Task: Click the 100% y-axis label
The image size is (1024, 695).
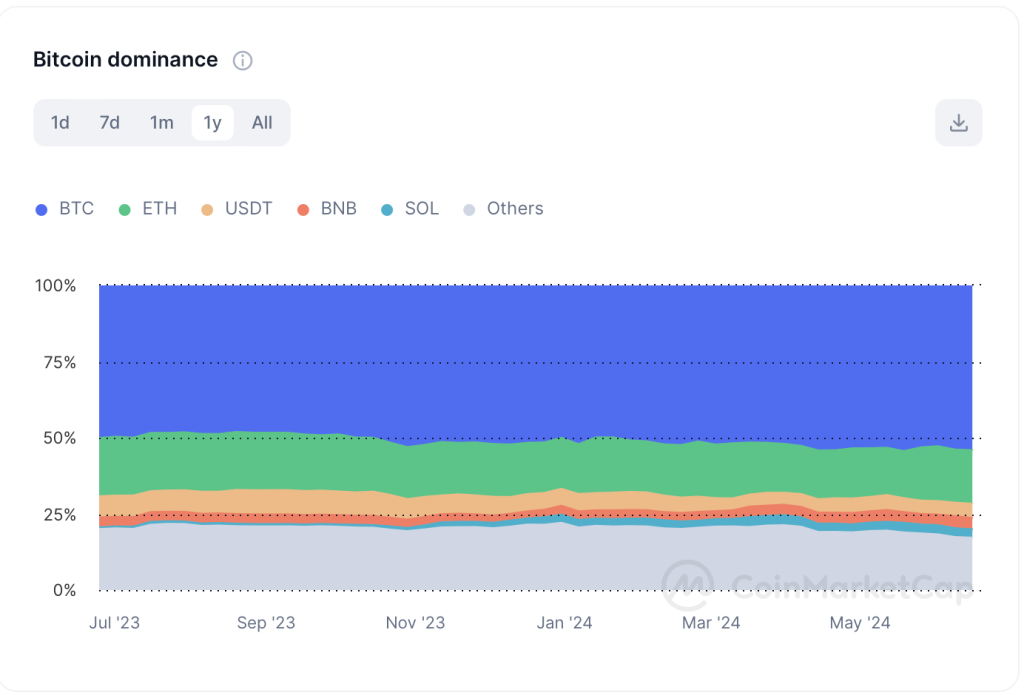Action: (x=56, y=285)
